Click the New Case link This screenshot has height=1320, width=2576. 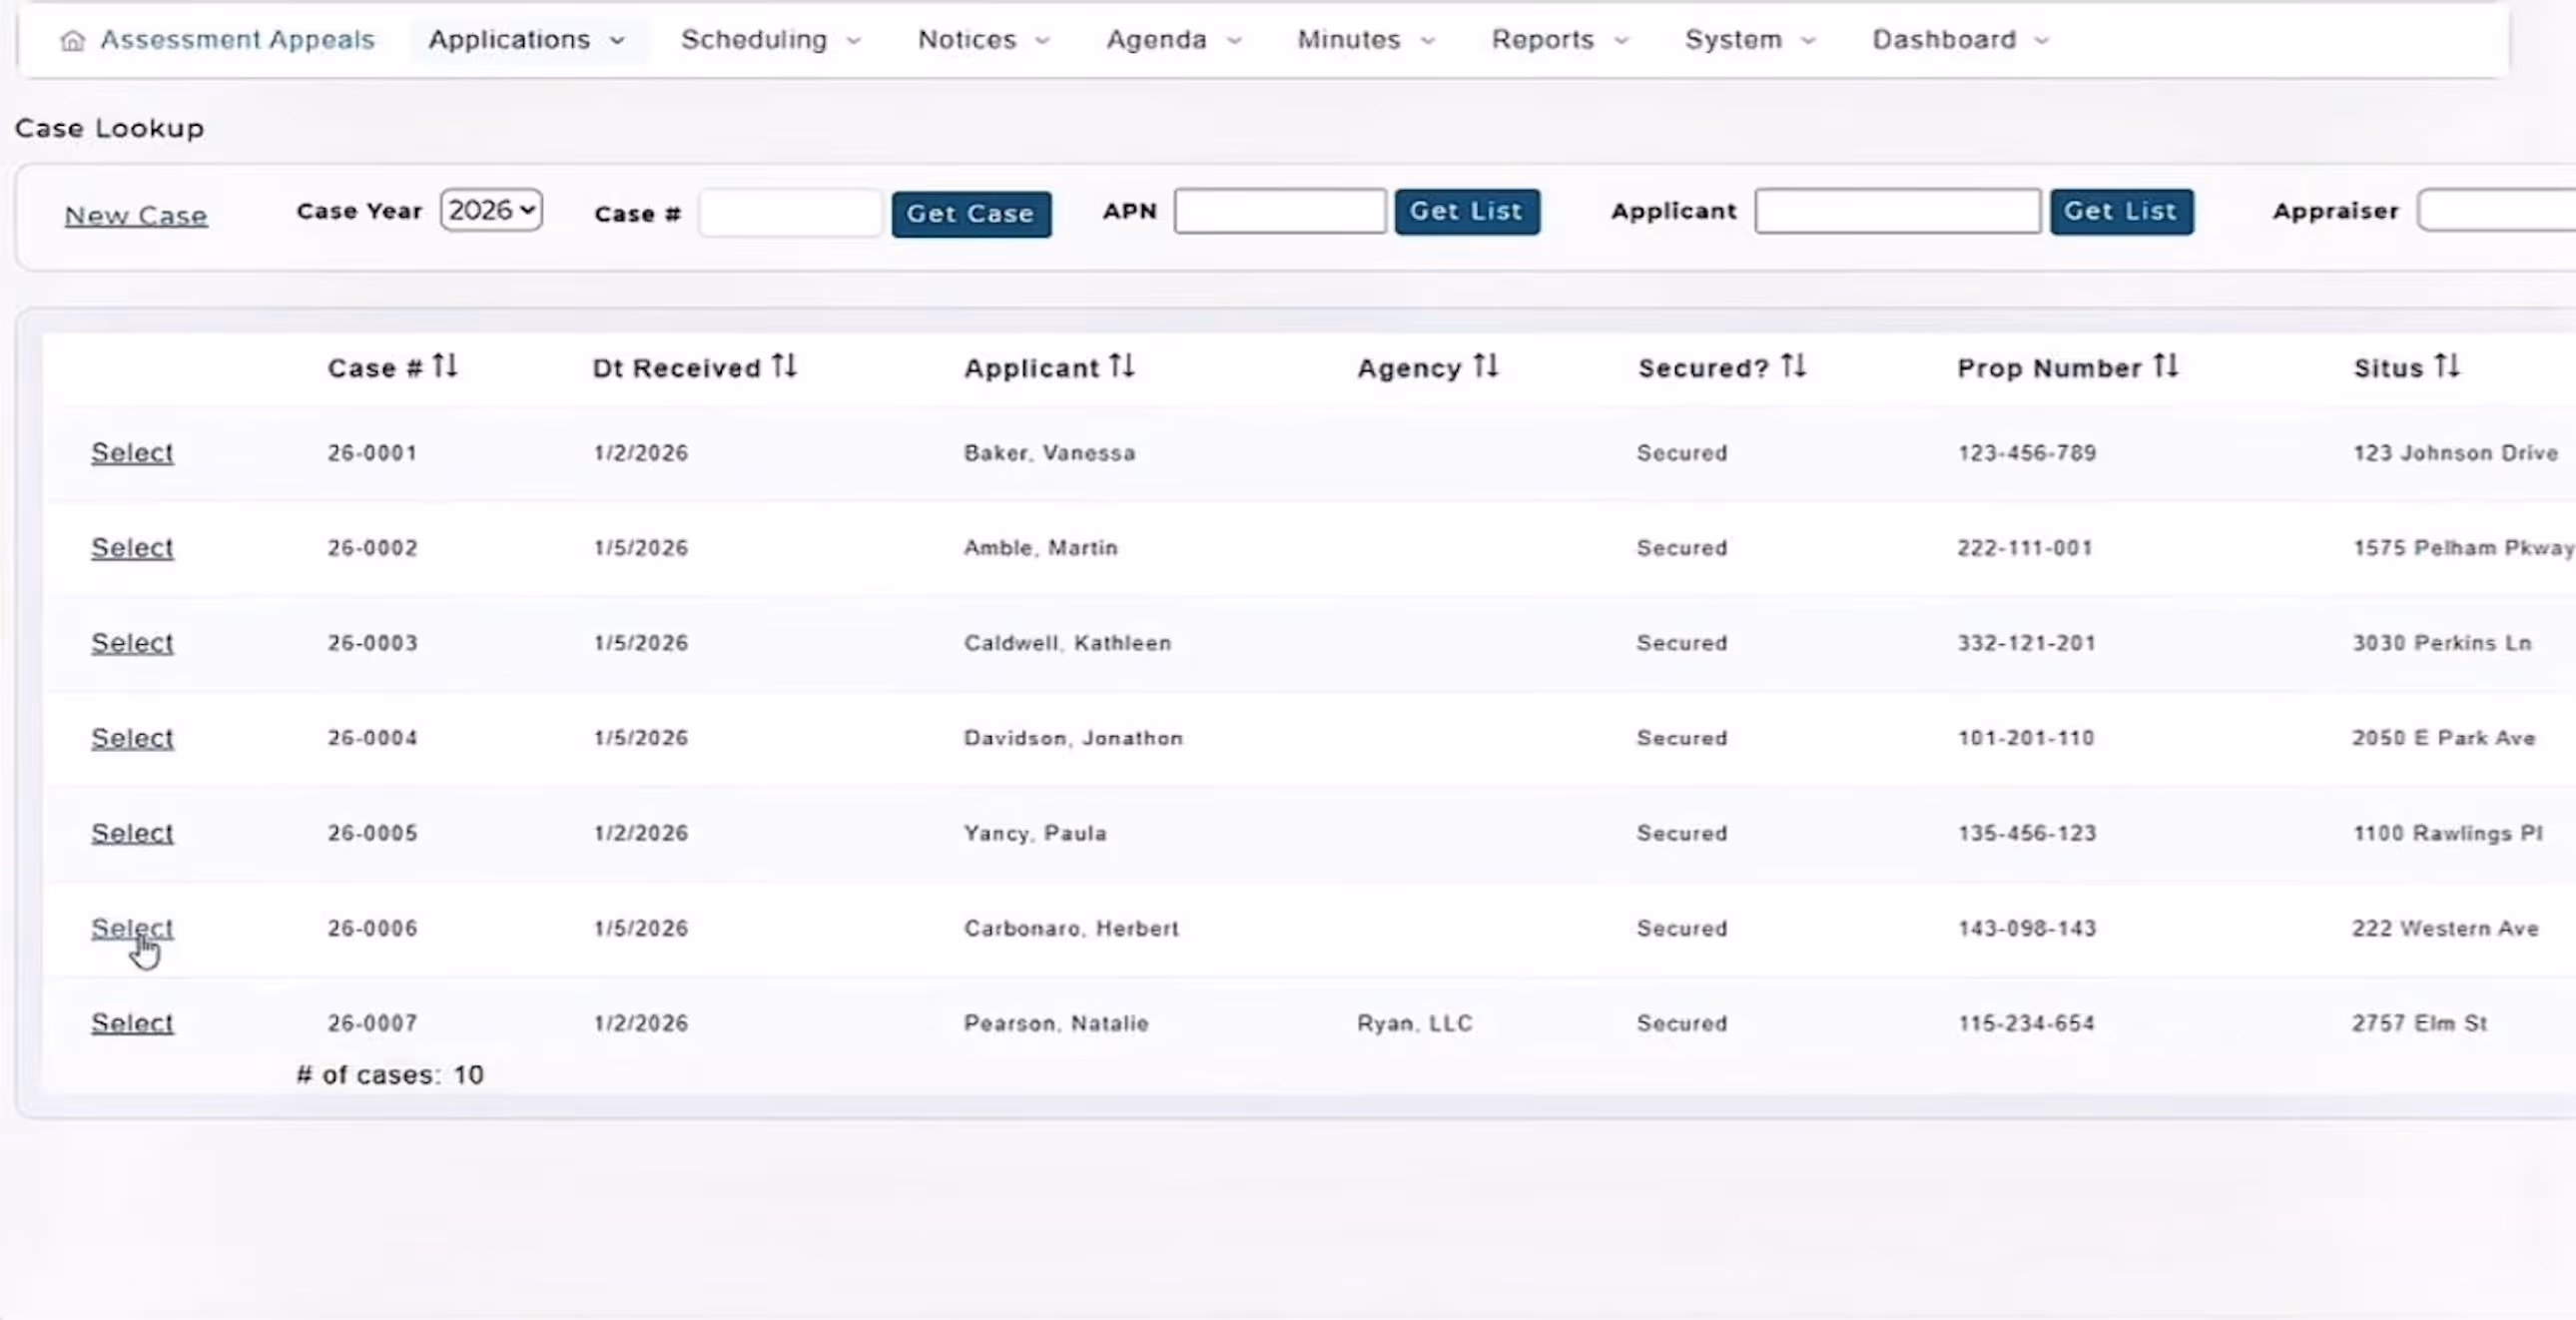[136, 215]
